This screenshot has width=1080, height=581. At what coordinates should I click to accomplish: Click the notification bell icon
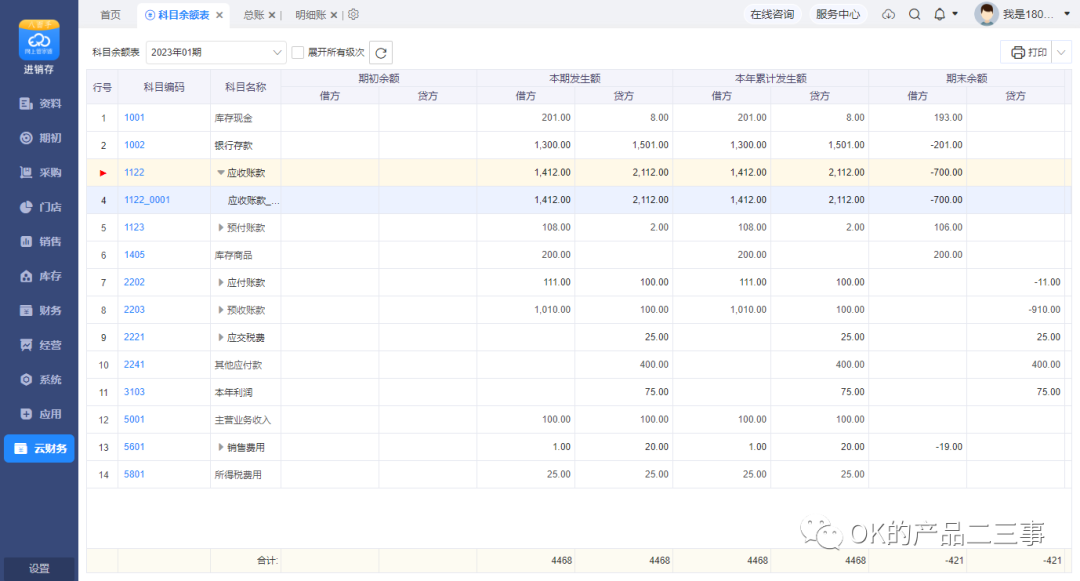click(939, 14)
